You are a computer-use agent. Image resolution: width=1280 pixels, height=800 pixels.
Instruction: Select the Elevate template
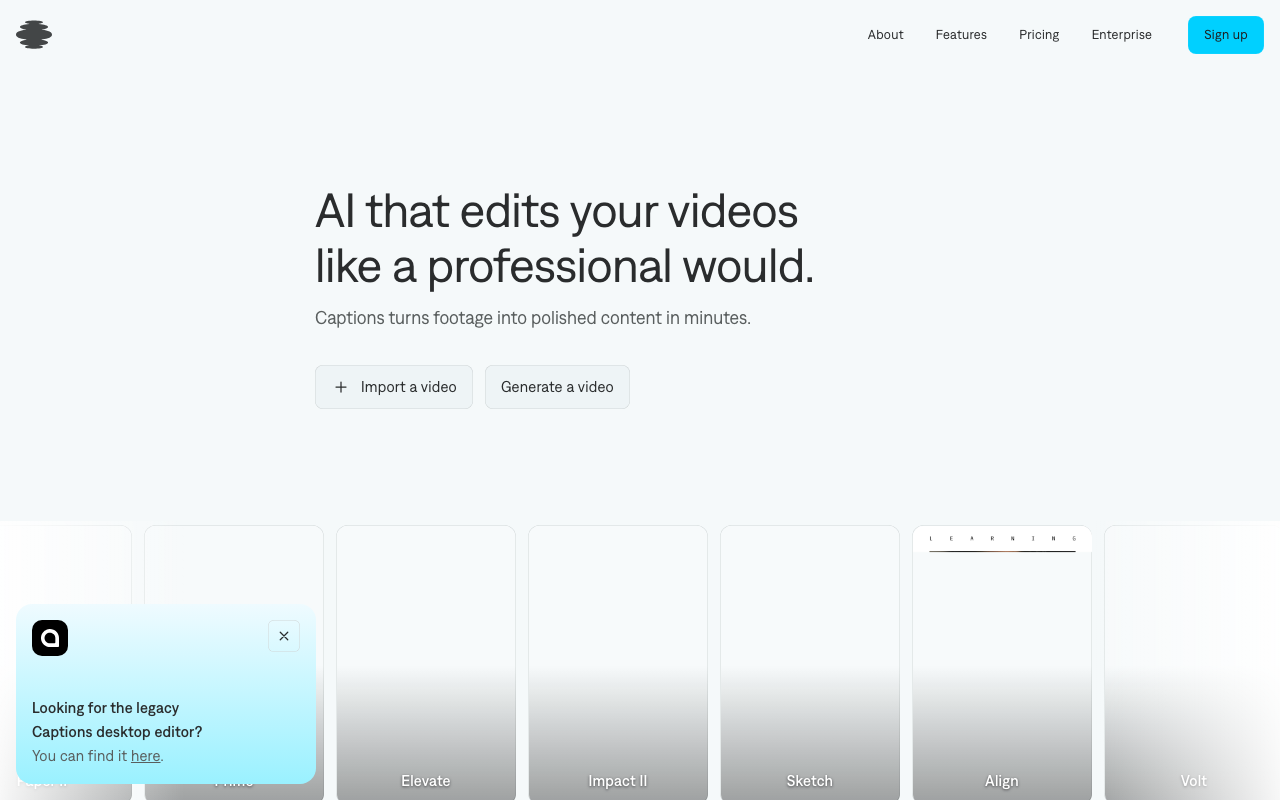pyautogui.click(x=425, y=660)
